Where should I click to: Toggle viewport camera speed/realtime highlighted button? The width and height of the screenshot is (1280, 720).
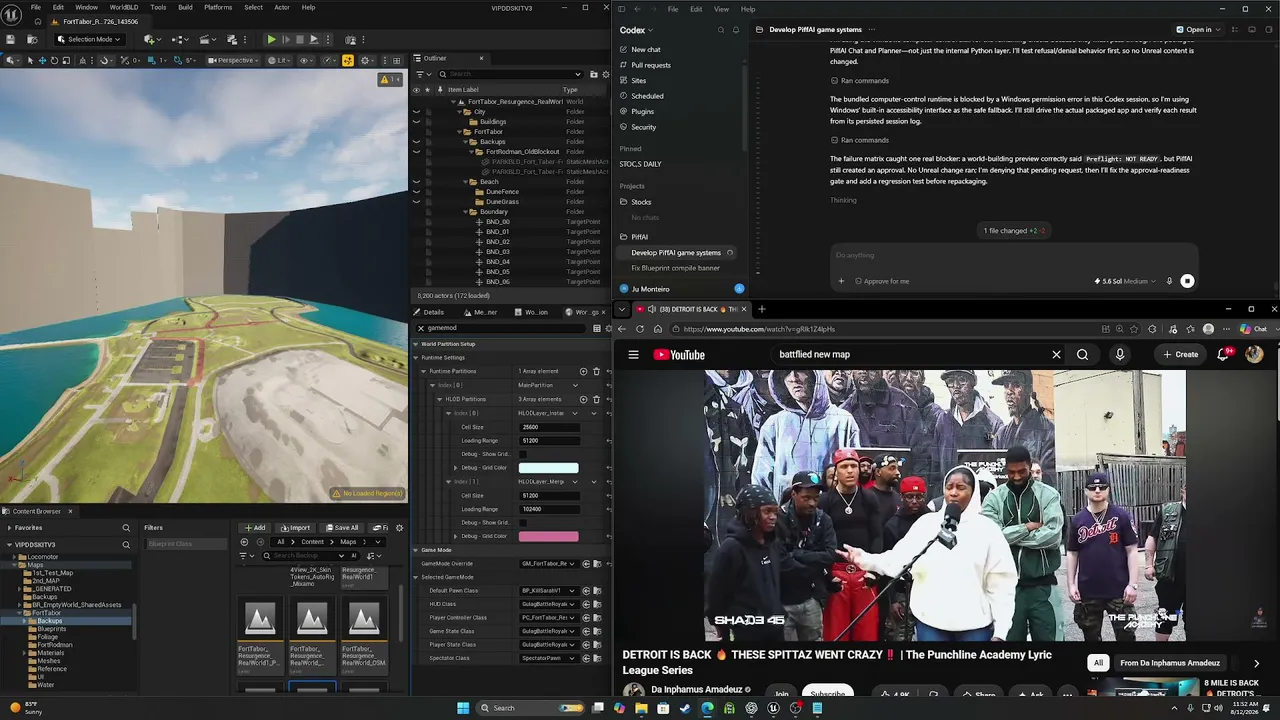coord(347,60)
